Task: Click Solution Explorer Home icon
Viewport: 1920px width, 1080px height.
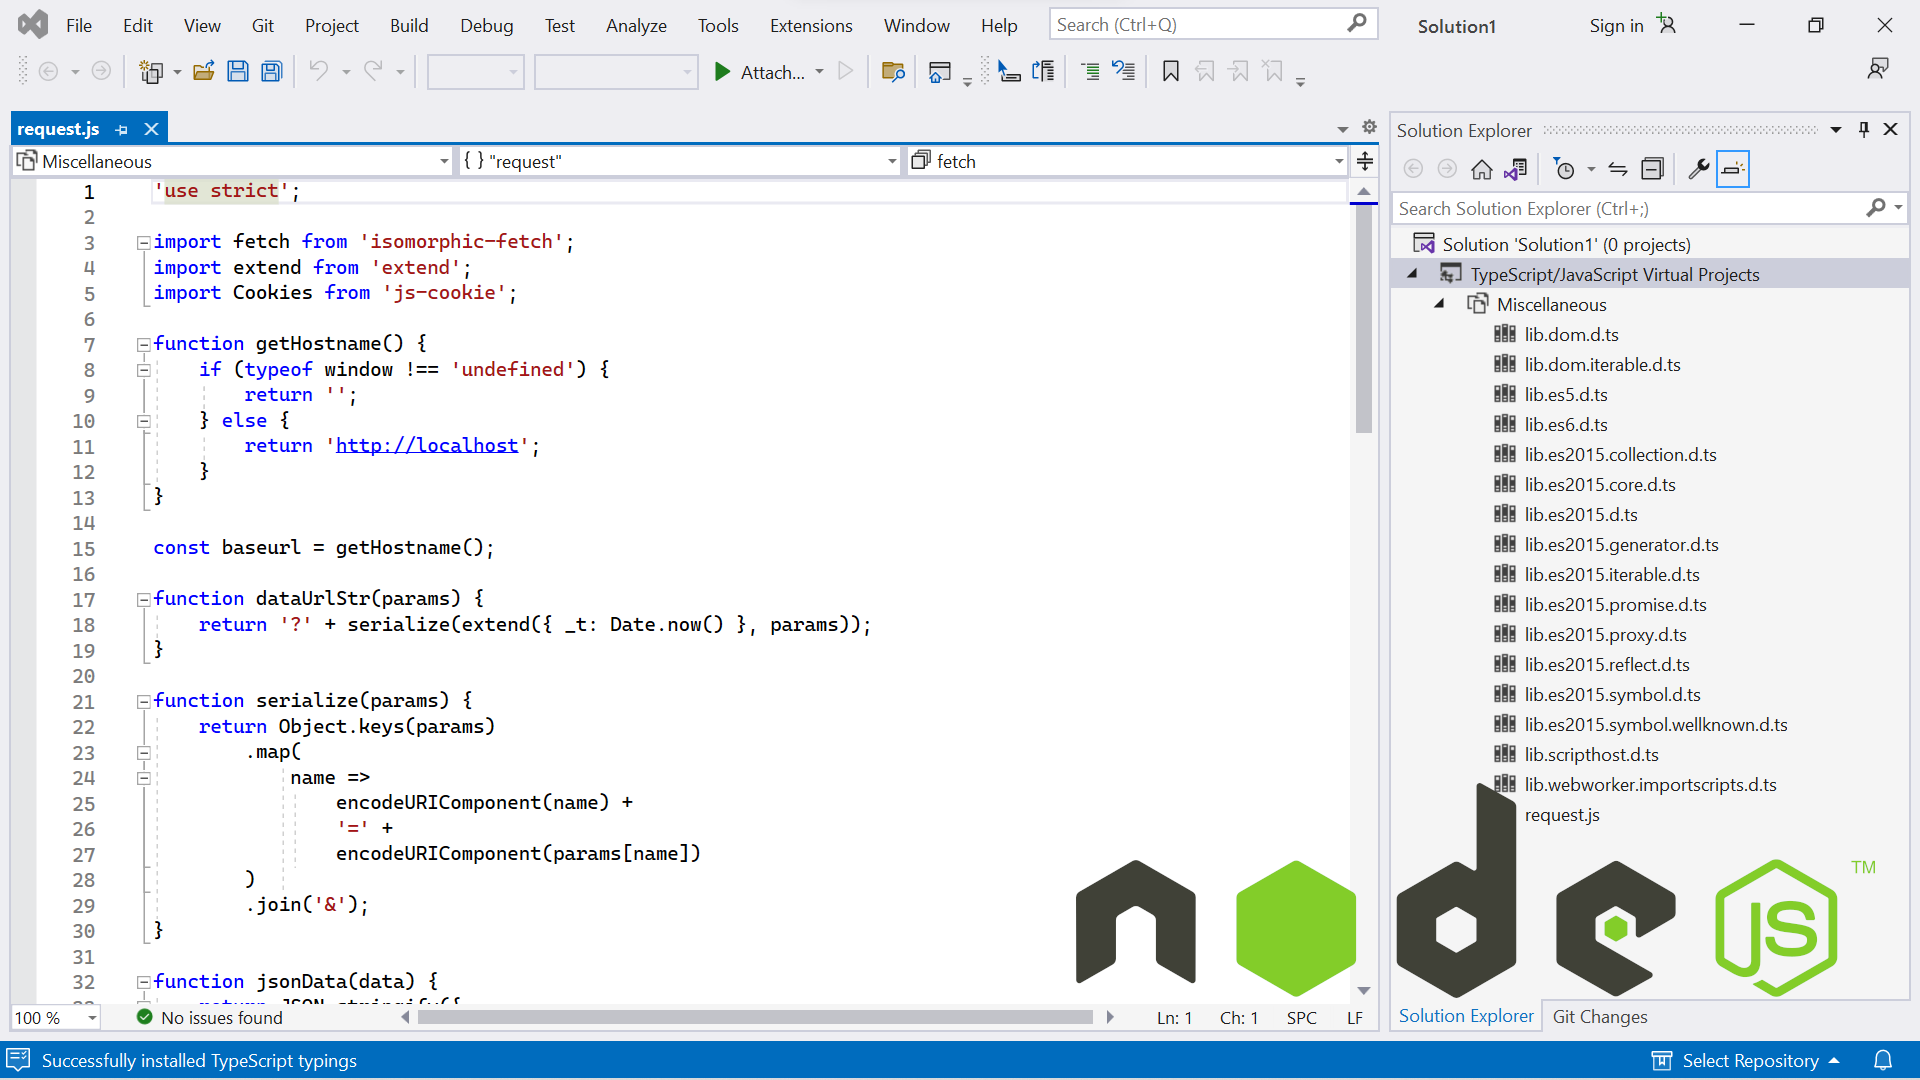Action: 1482,170
